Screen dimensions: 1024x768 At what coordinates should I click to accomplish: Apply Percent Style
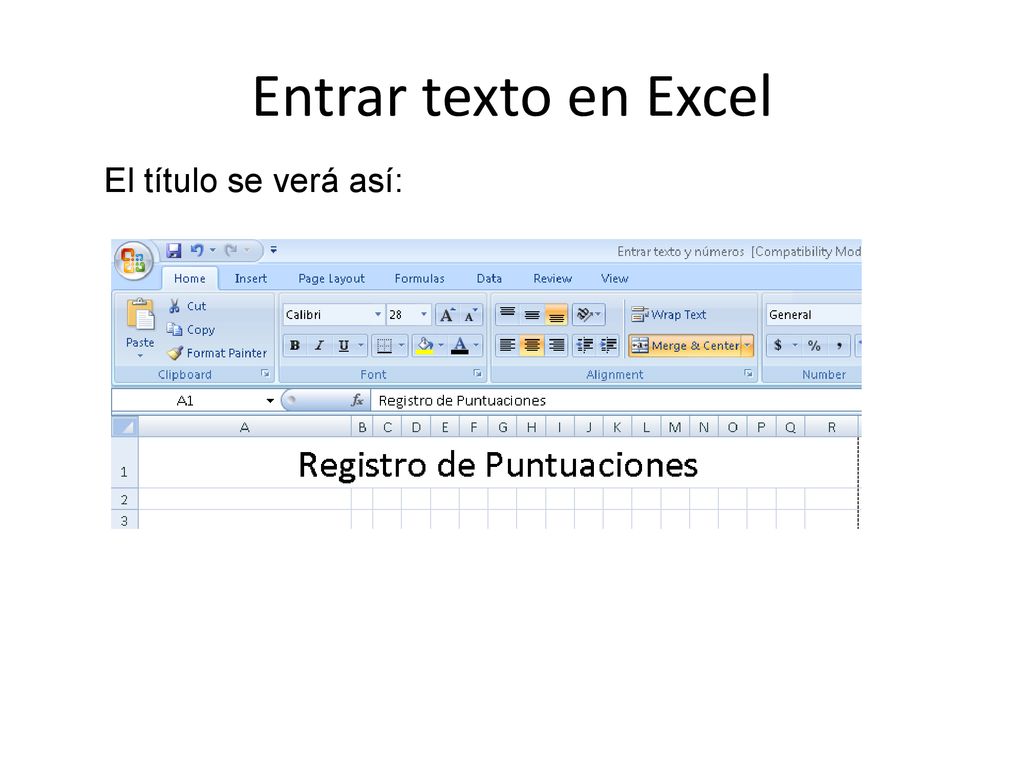tap(814, 345)
